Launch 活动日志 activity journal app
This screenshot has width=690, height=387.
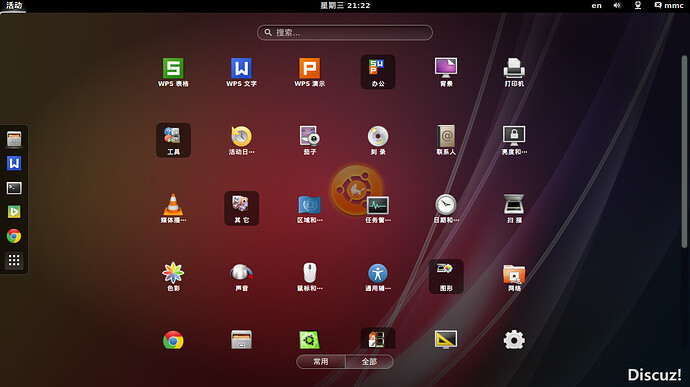point(241,140)
